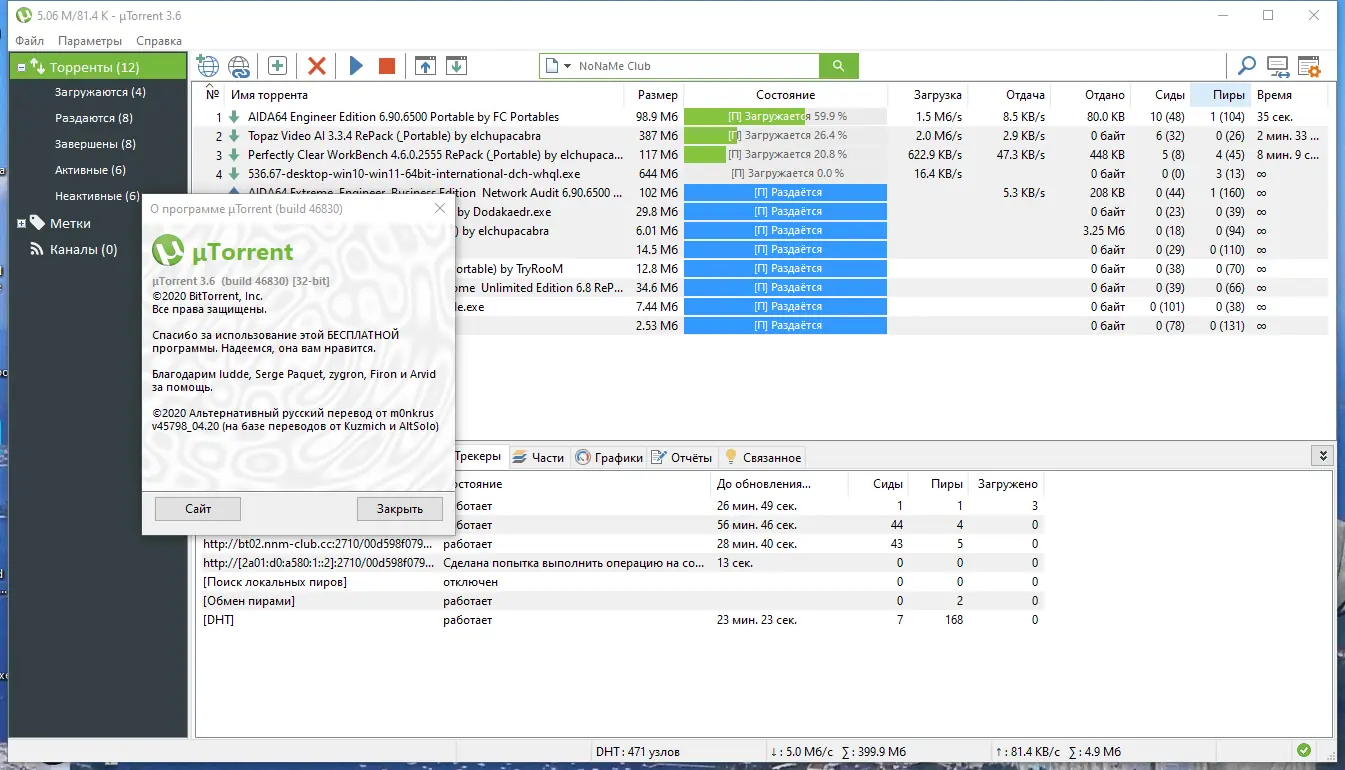Click Move Down Queue arrow icon

(x=456, y=66)
